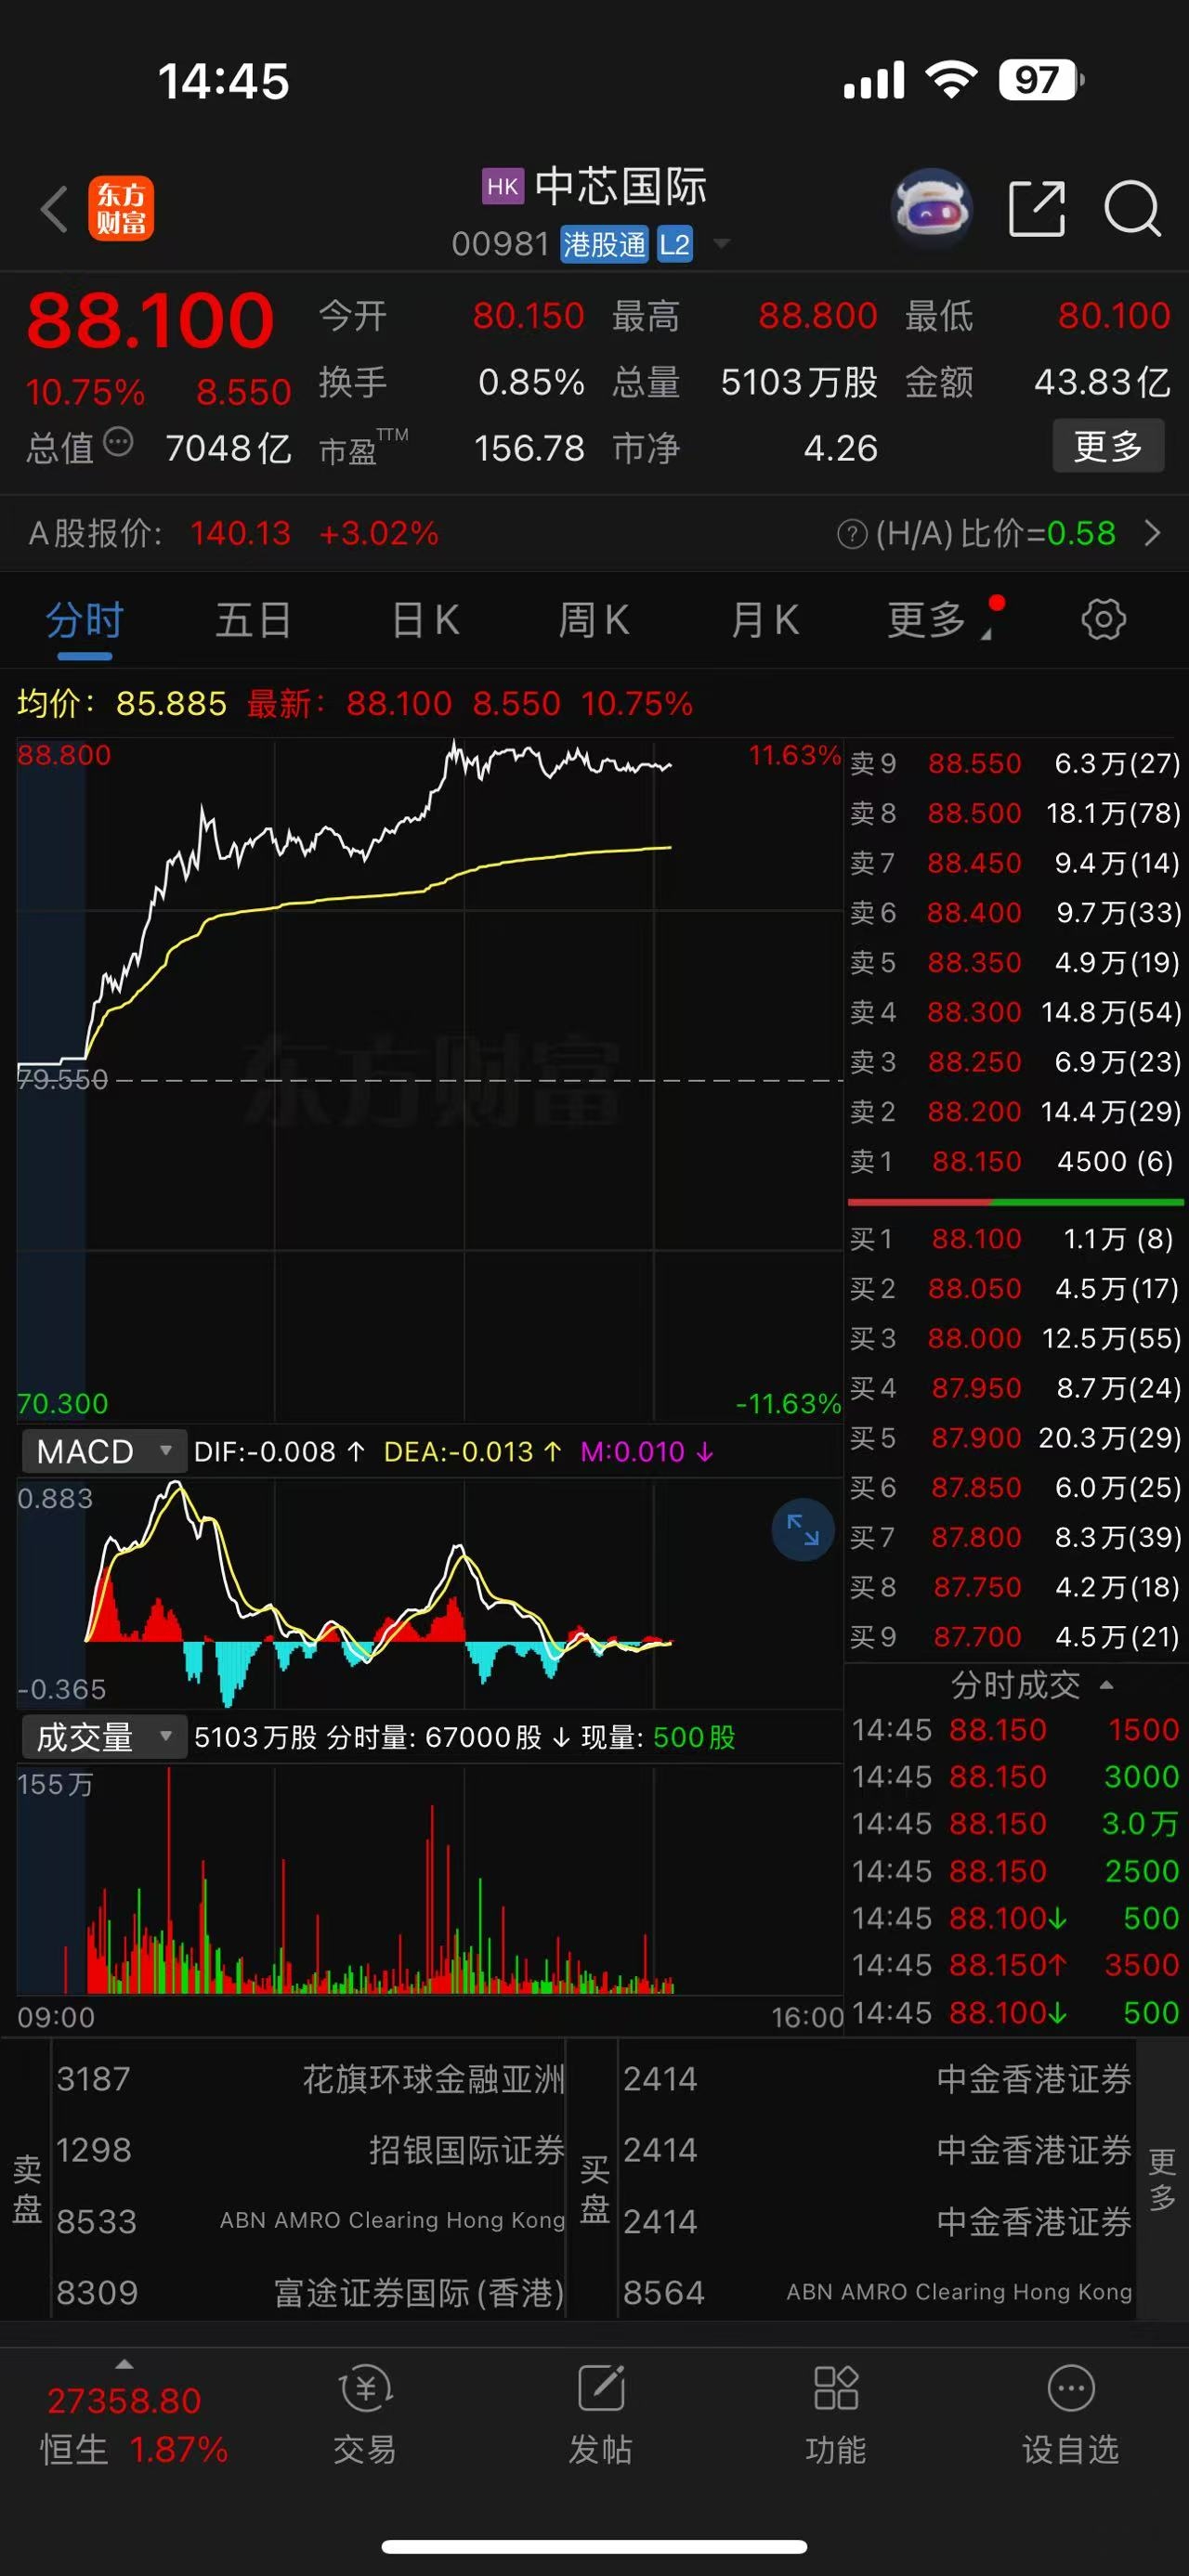Open the search magnifier icon
This screenshot has width=1189, height=2576.
1132,209
